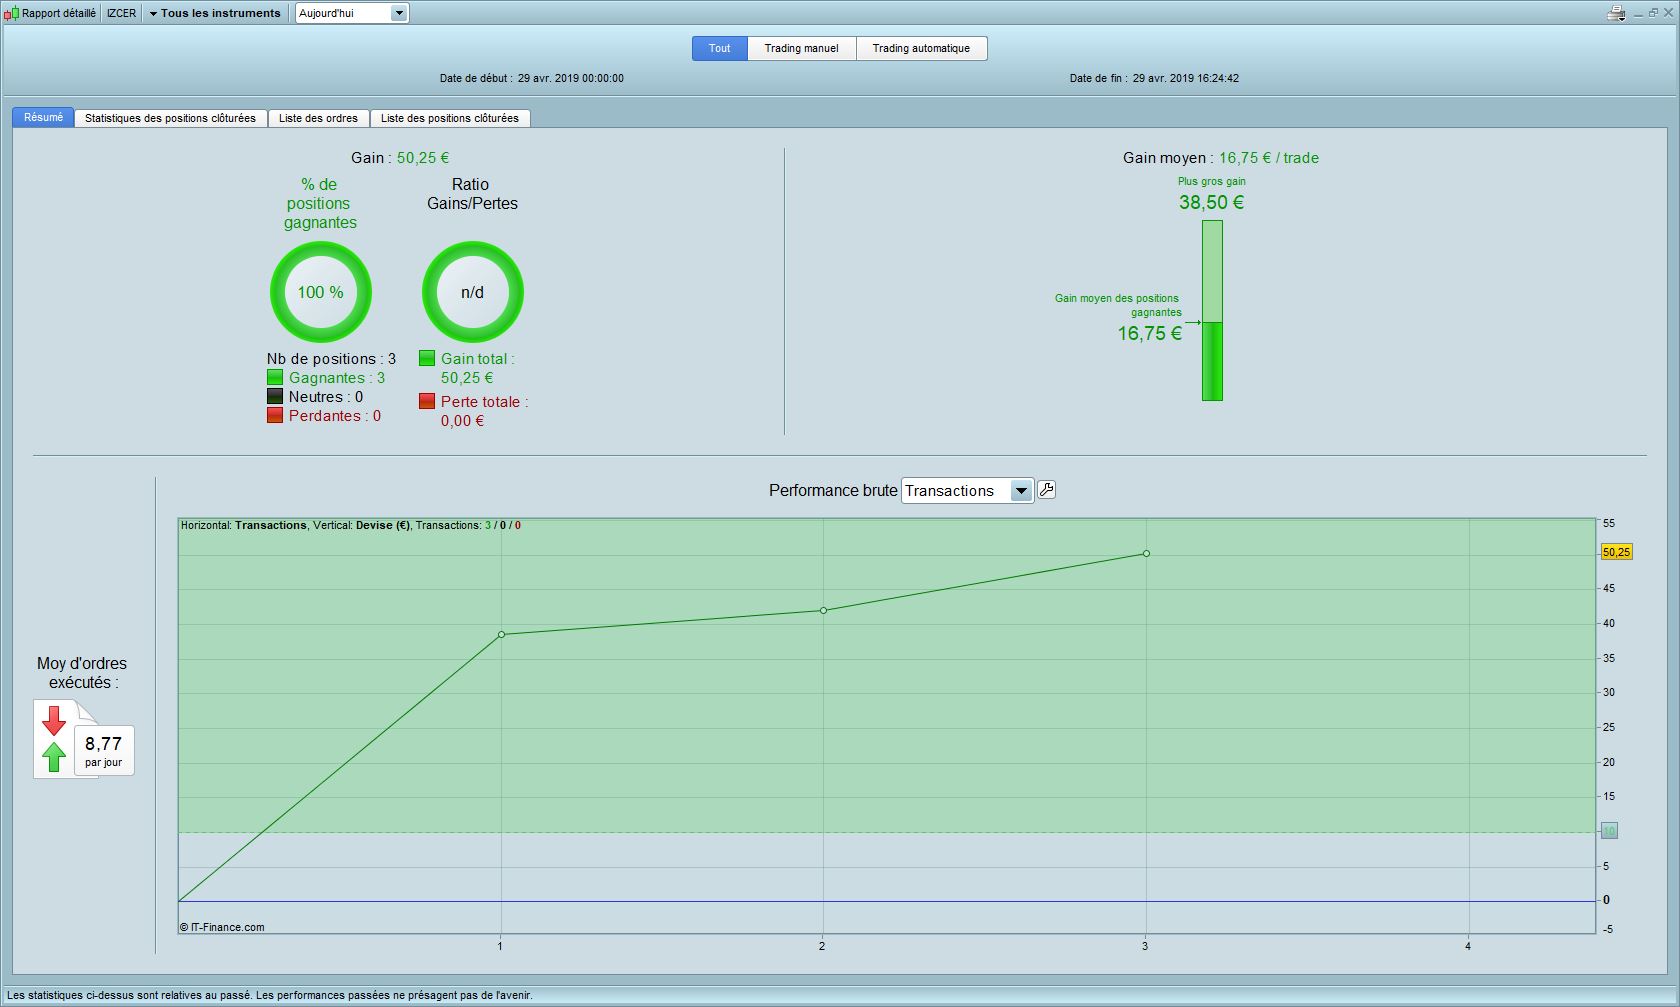1680x1007 pixels.
Task: Open the print menu via printer icon
Action: [1615, 13]
